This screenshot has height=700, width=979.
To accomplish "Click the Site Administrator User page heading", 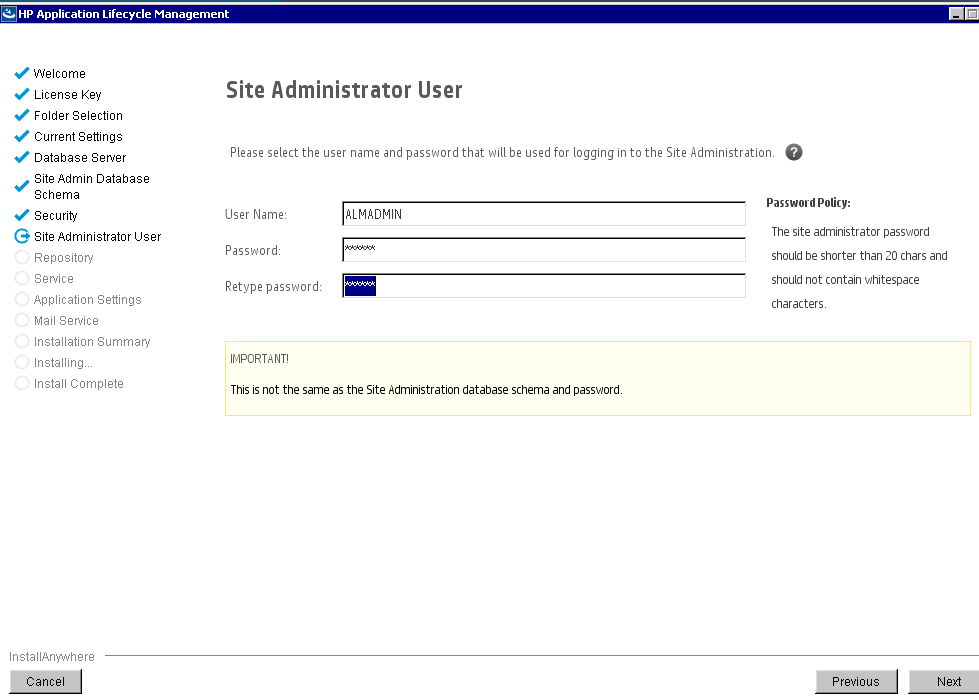I will (344, 90).
